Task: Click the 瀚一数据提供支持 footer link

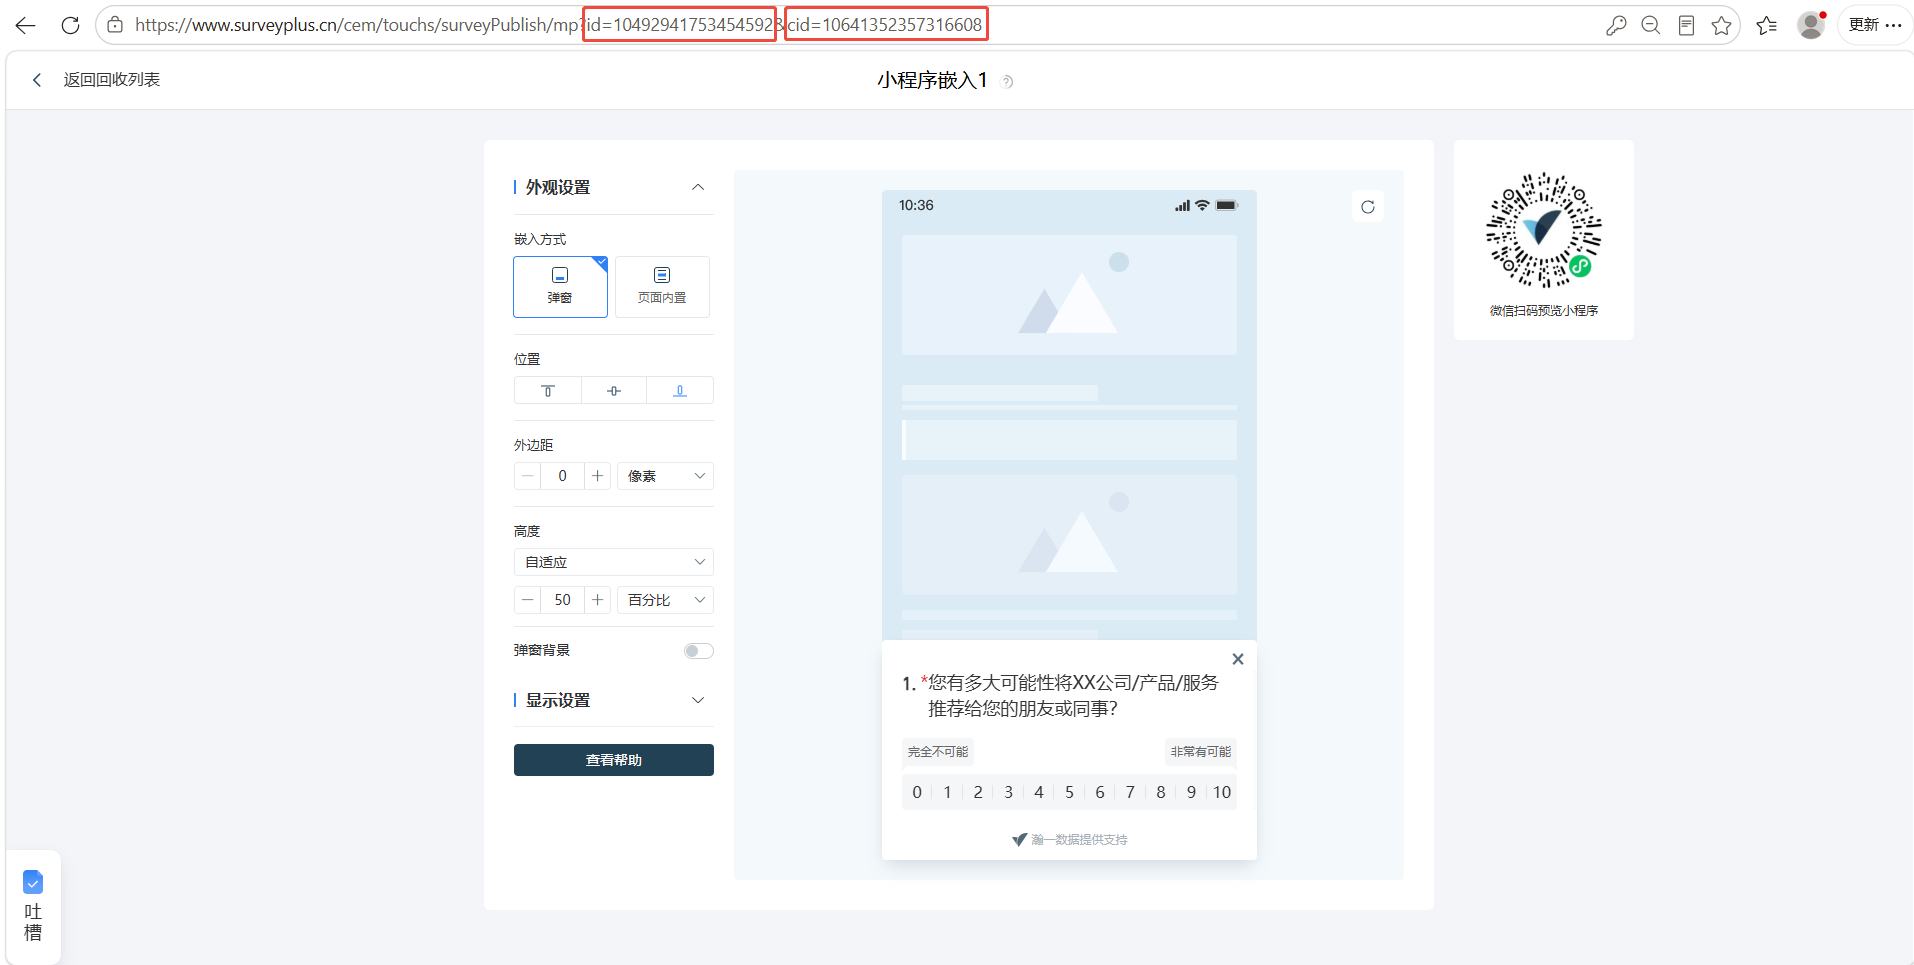Action: [x=1069, y=840]
